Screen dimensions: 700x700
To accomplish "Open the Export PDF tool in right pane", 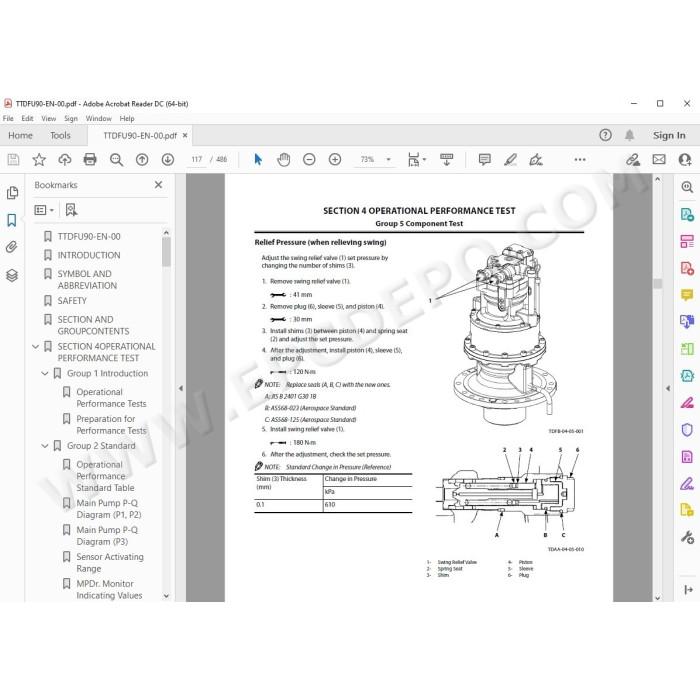I will point(687,214).
